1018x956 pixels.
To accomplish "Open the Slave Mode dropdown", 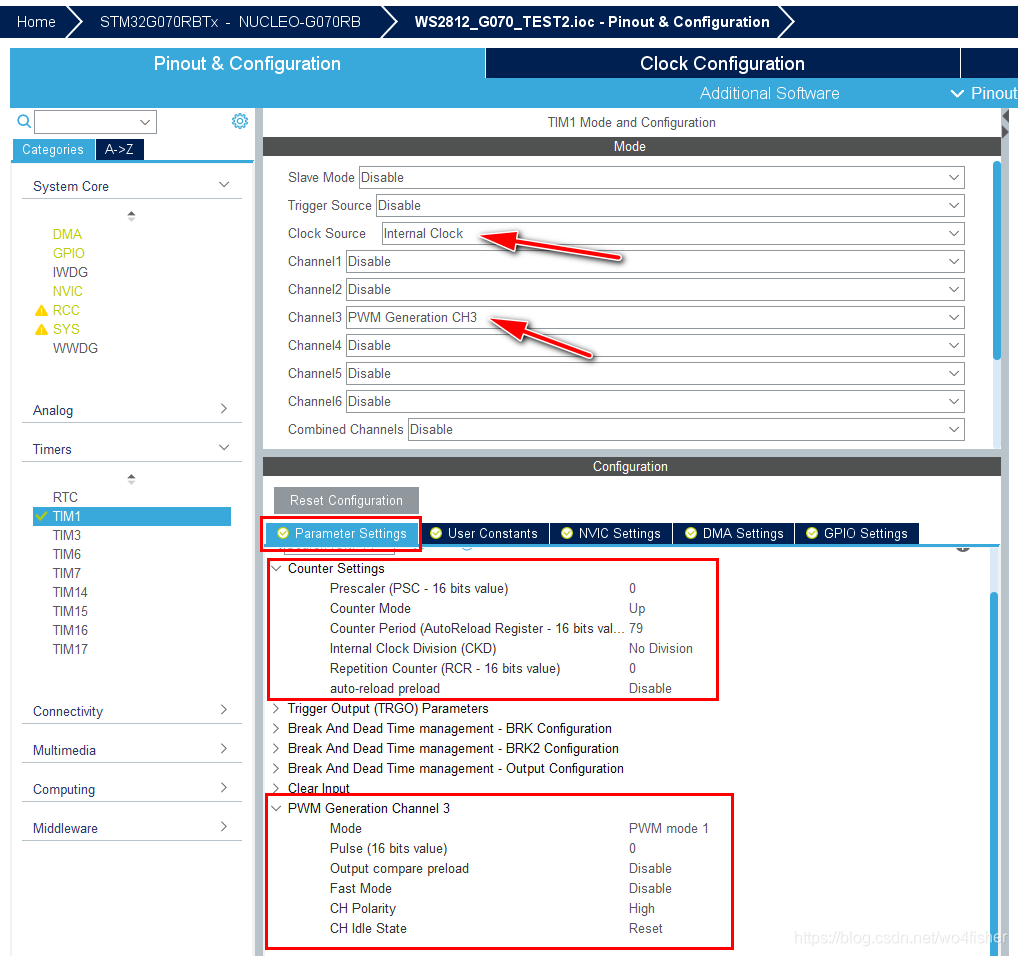I will 662,177.
